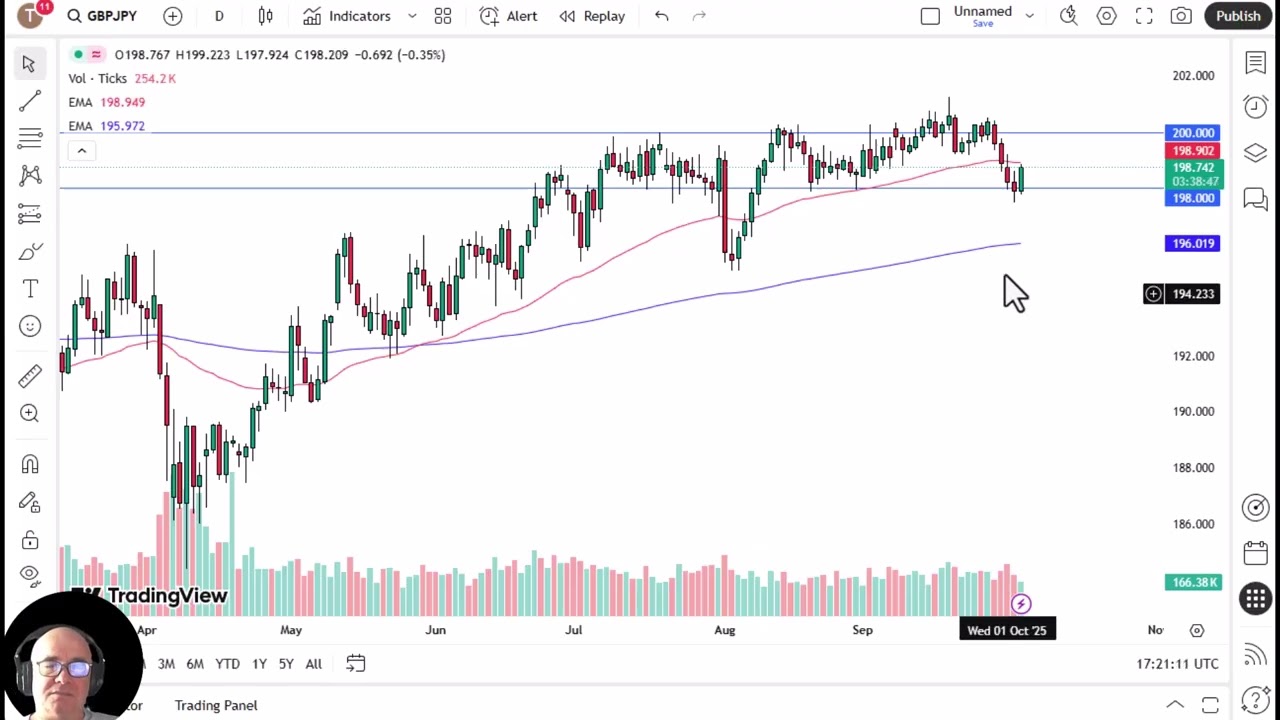Screen dimensions: 1280x720
Task: Click the Publish button
Action: coord(1238,16)
